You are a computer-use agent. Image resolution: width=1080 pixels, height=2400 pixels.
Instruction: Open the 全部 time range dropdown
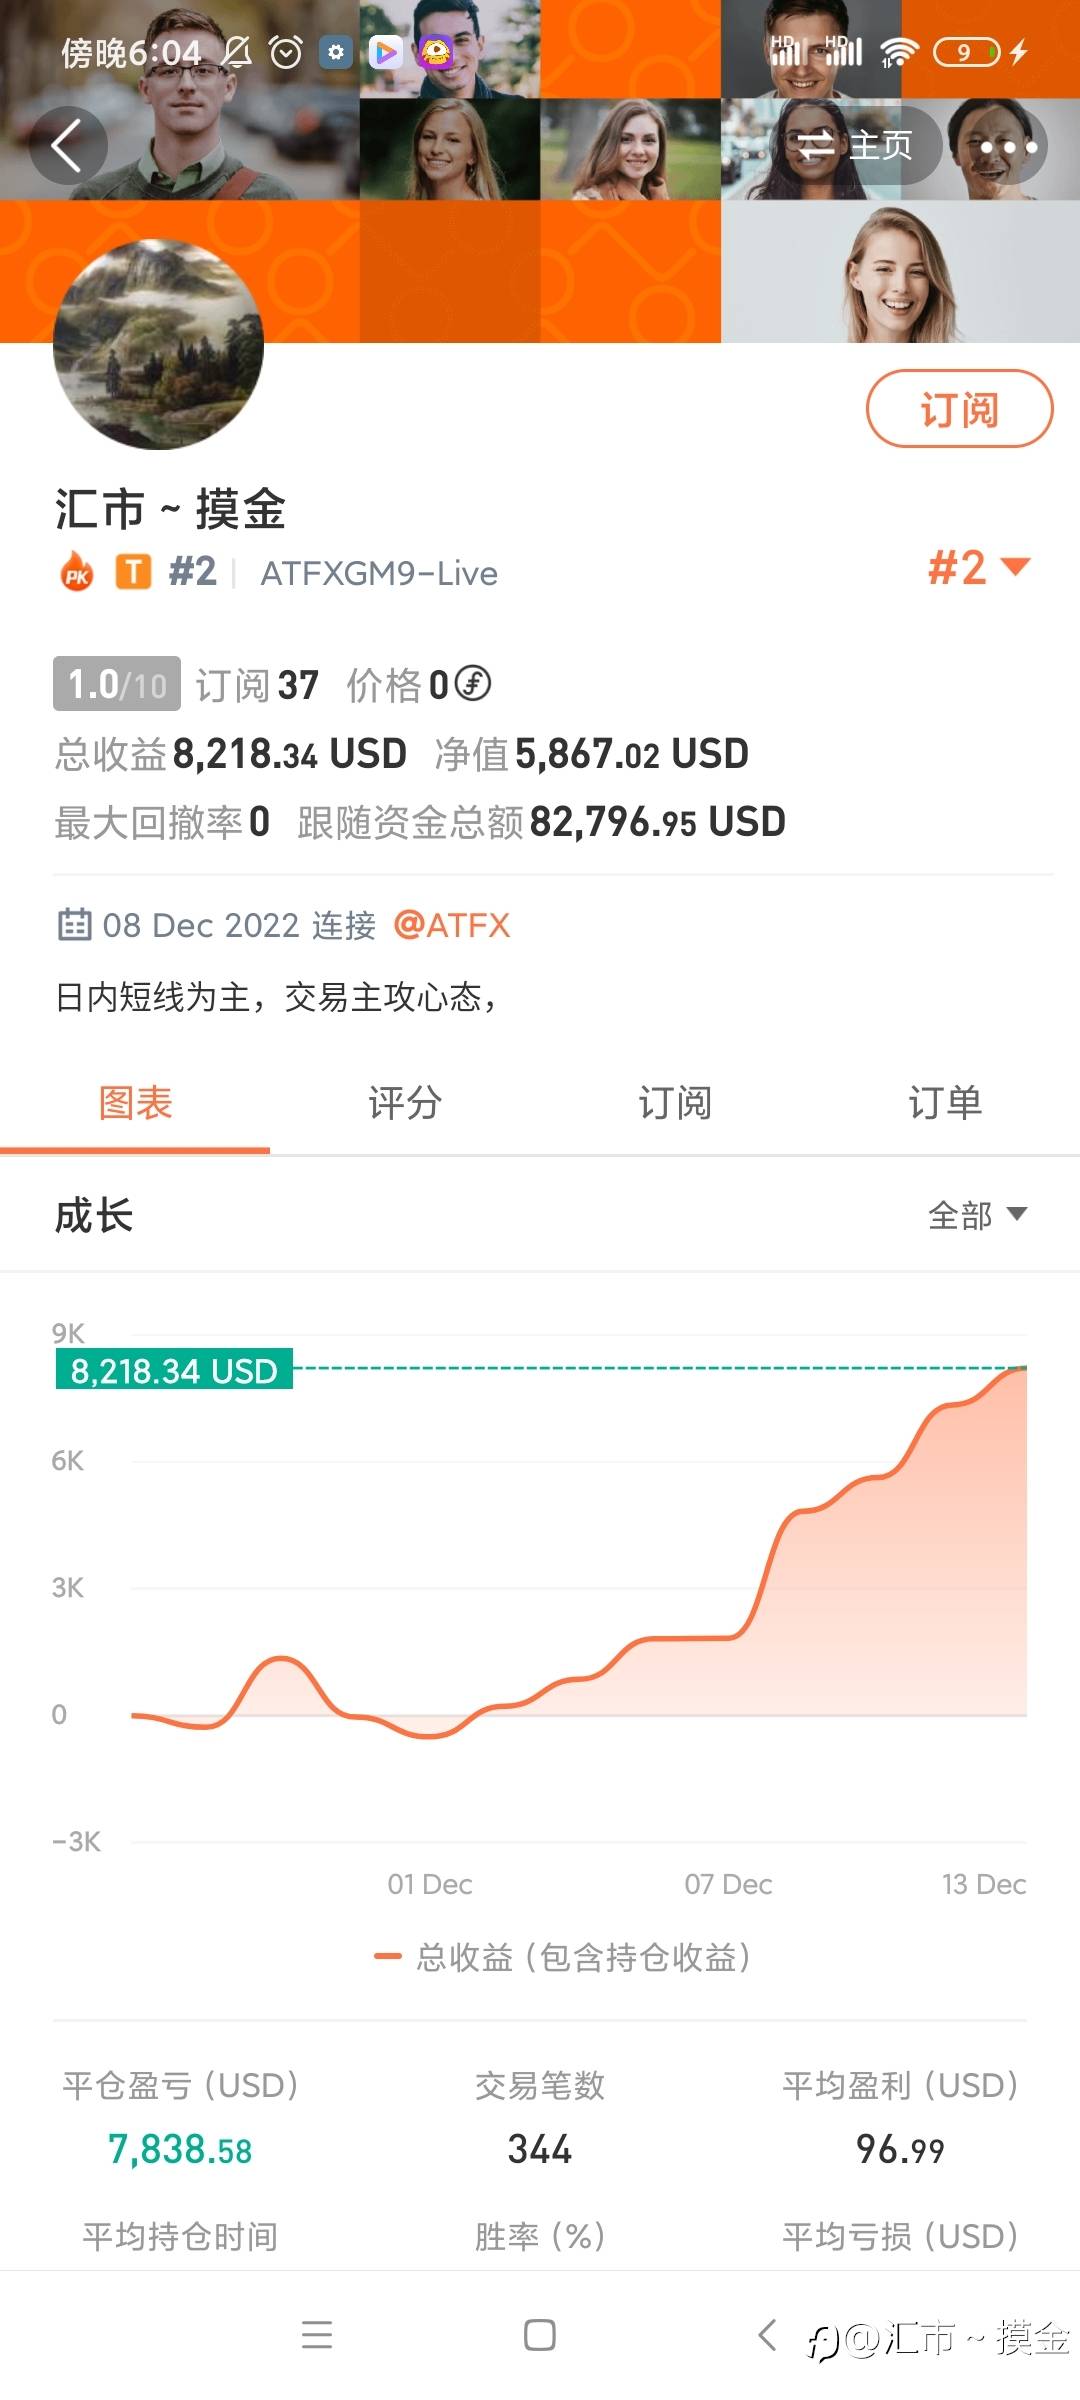[x=977, y=1215]
